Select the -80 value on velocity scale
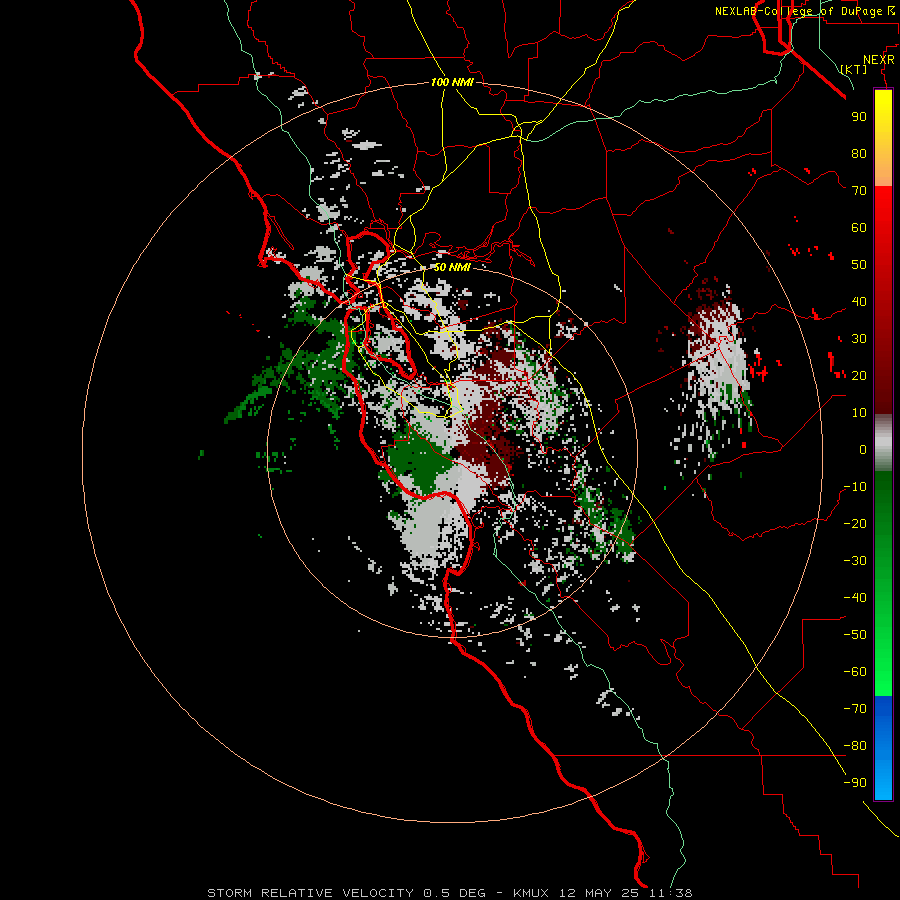Viewport: 900px width, 900px height. pyautogui.click(x=855, y=746)
